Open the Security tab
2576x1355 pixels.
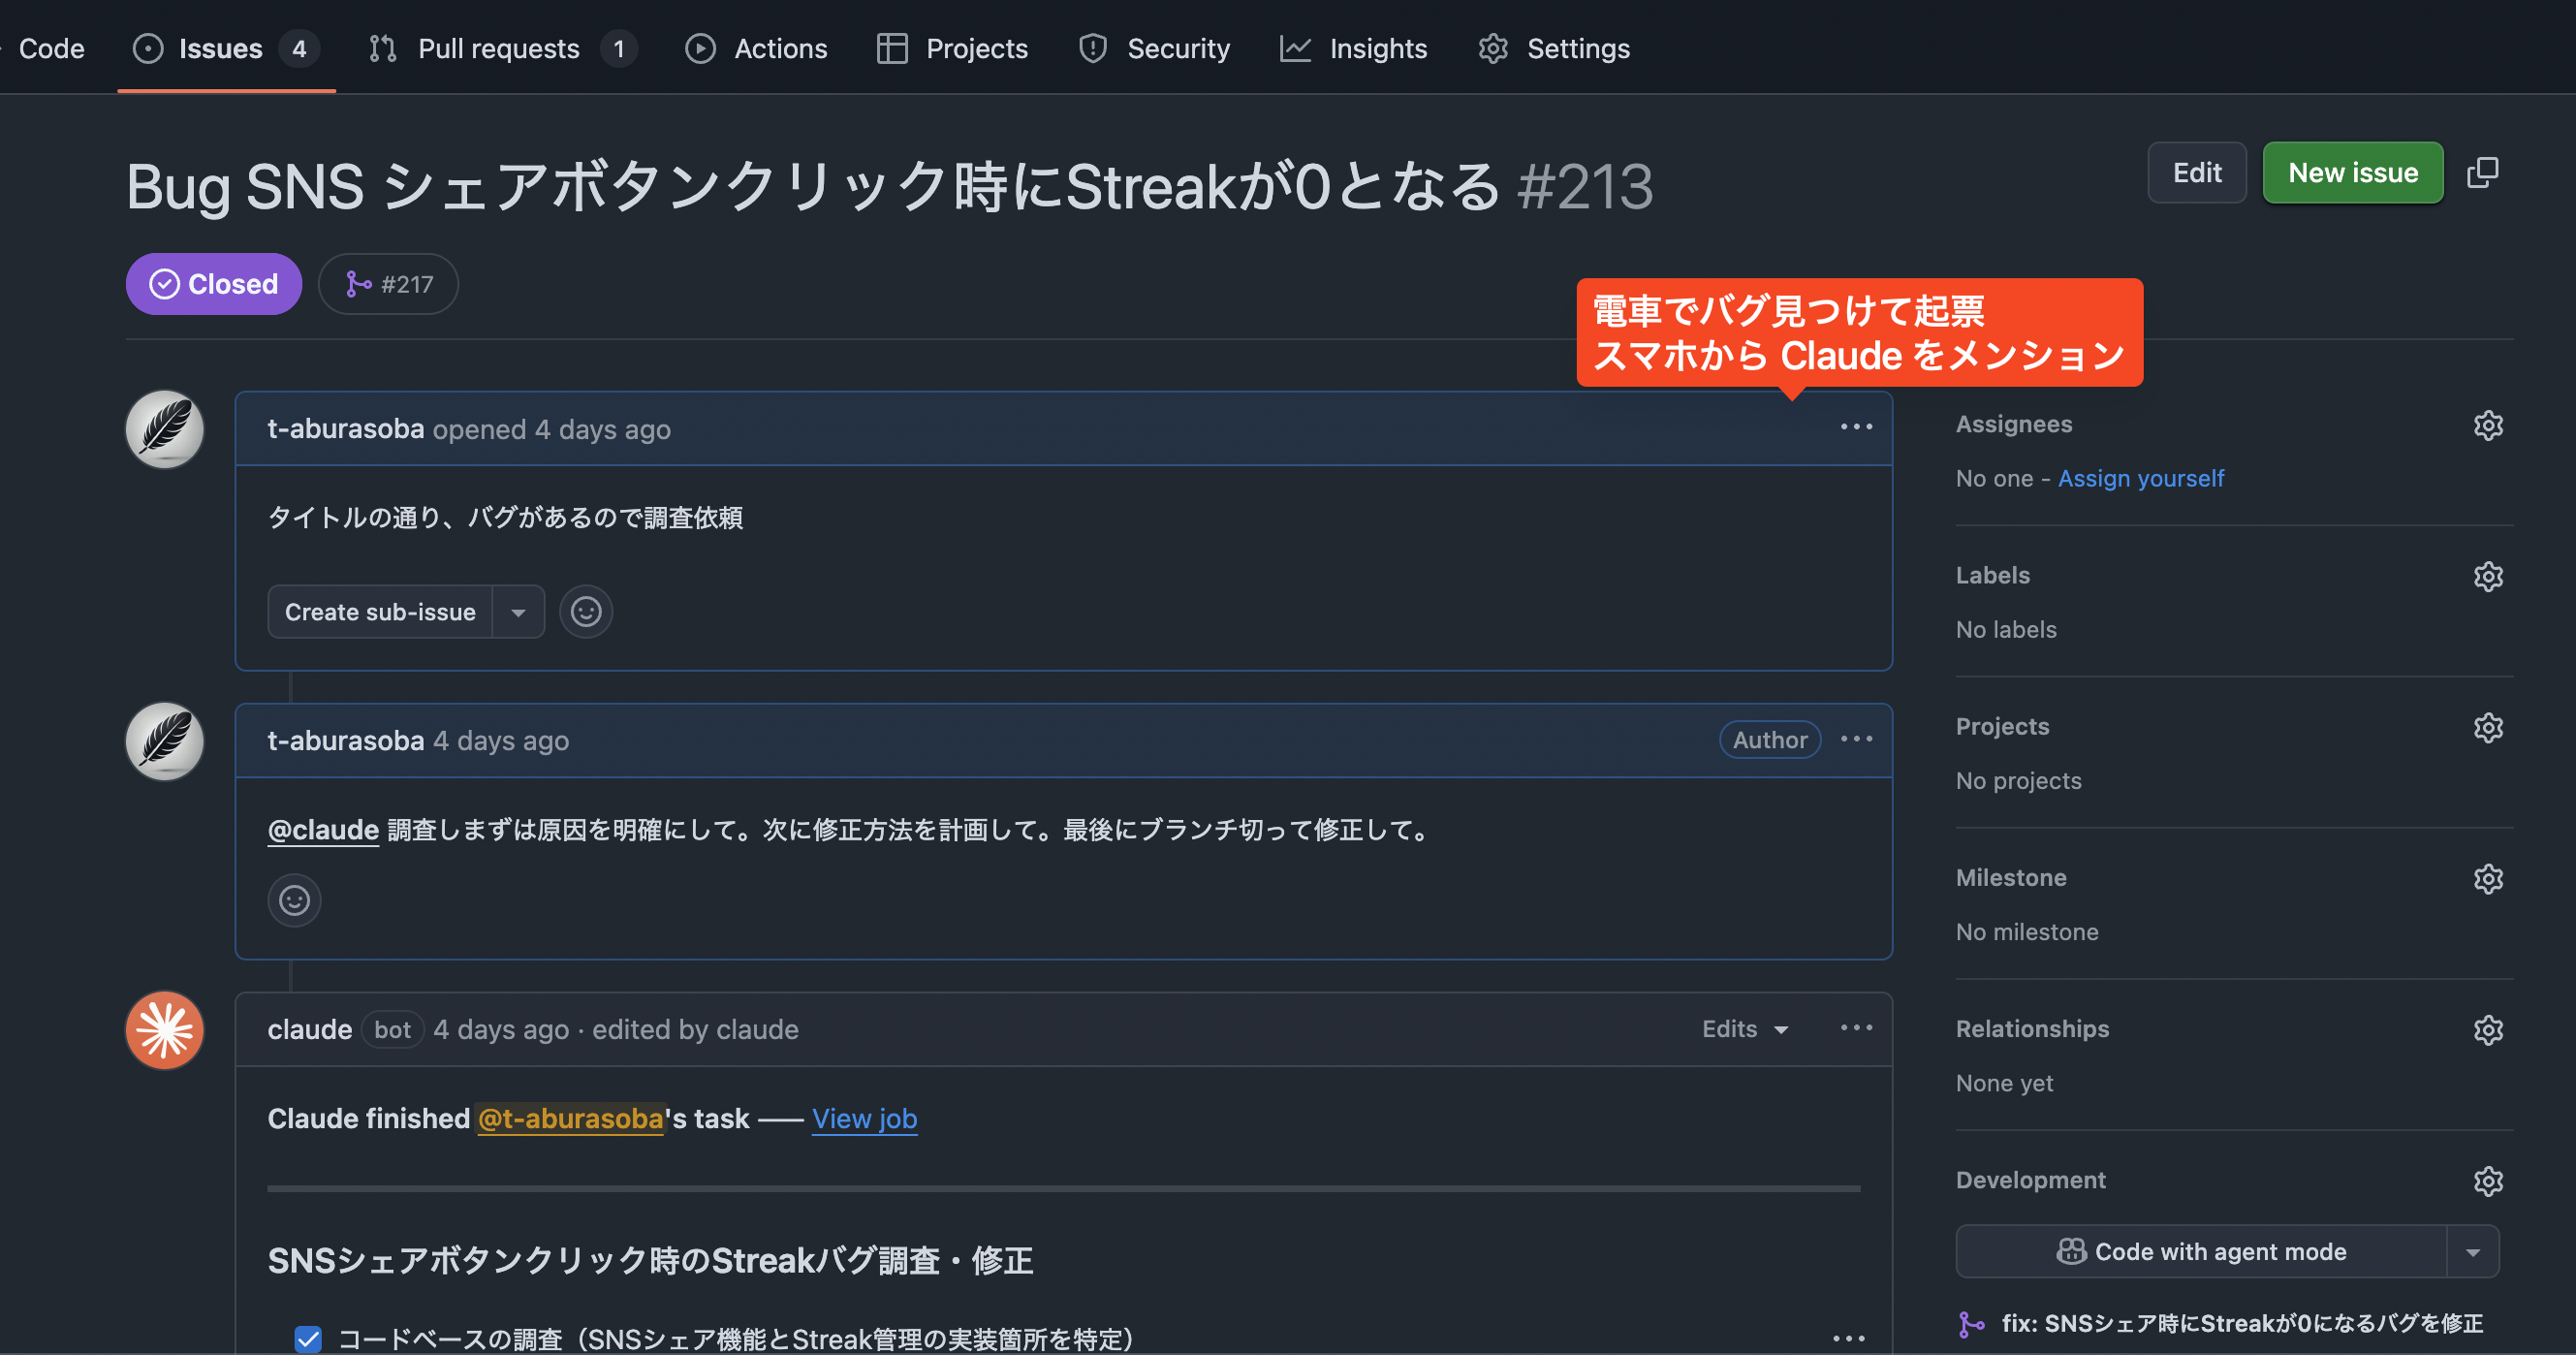coord(1154,48)
